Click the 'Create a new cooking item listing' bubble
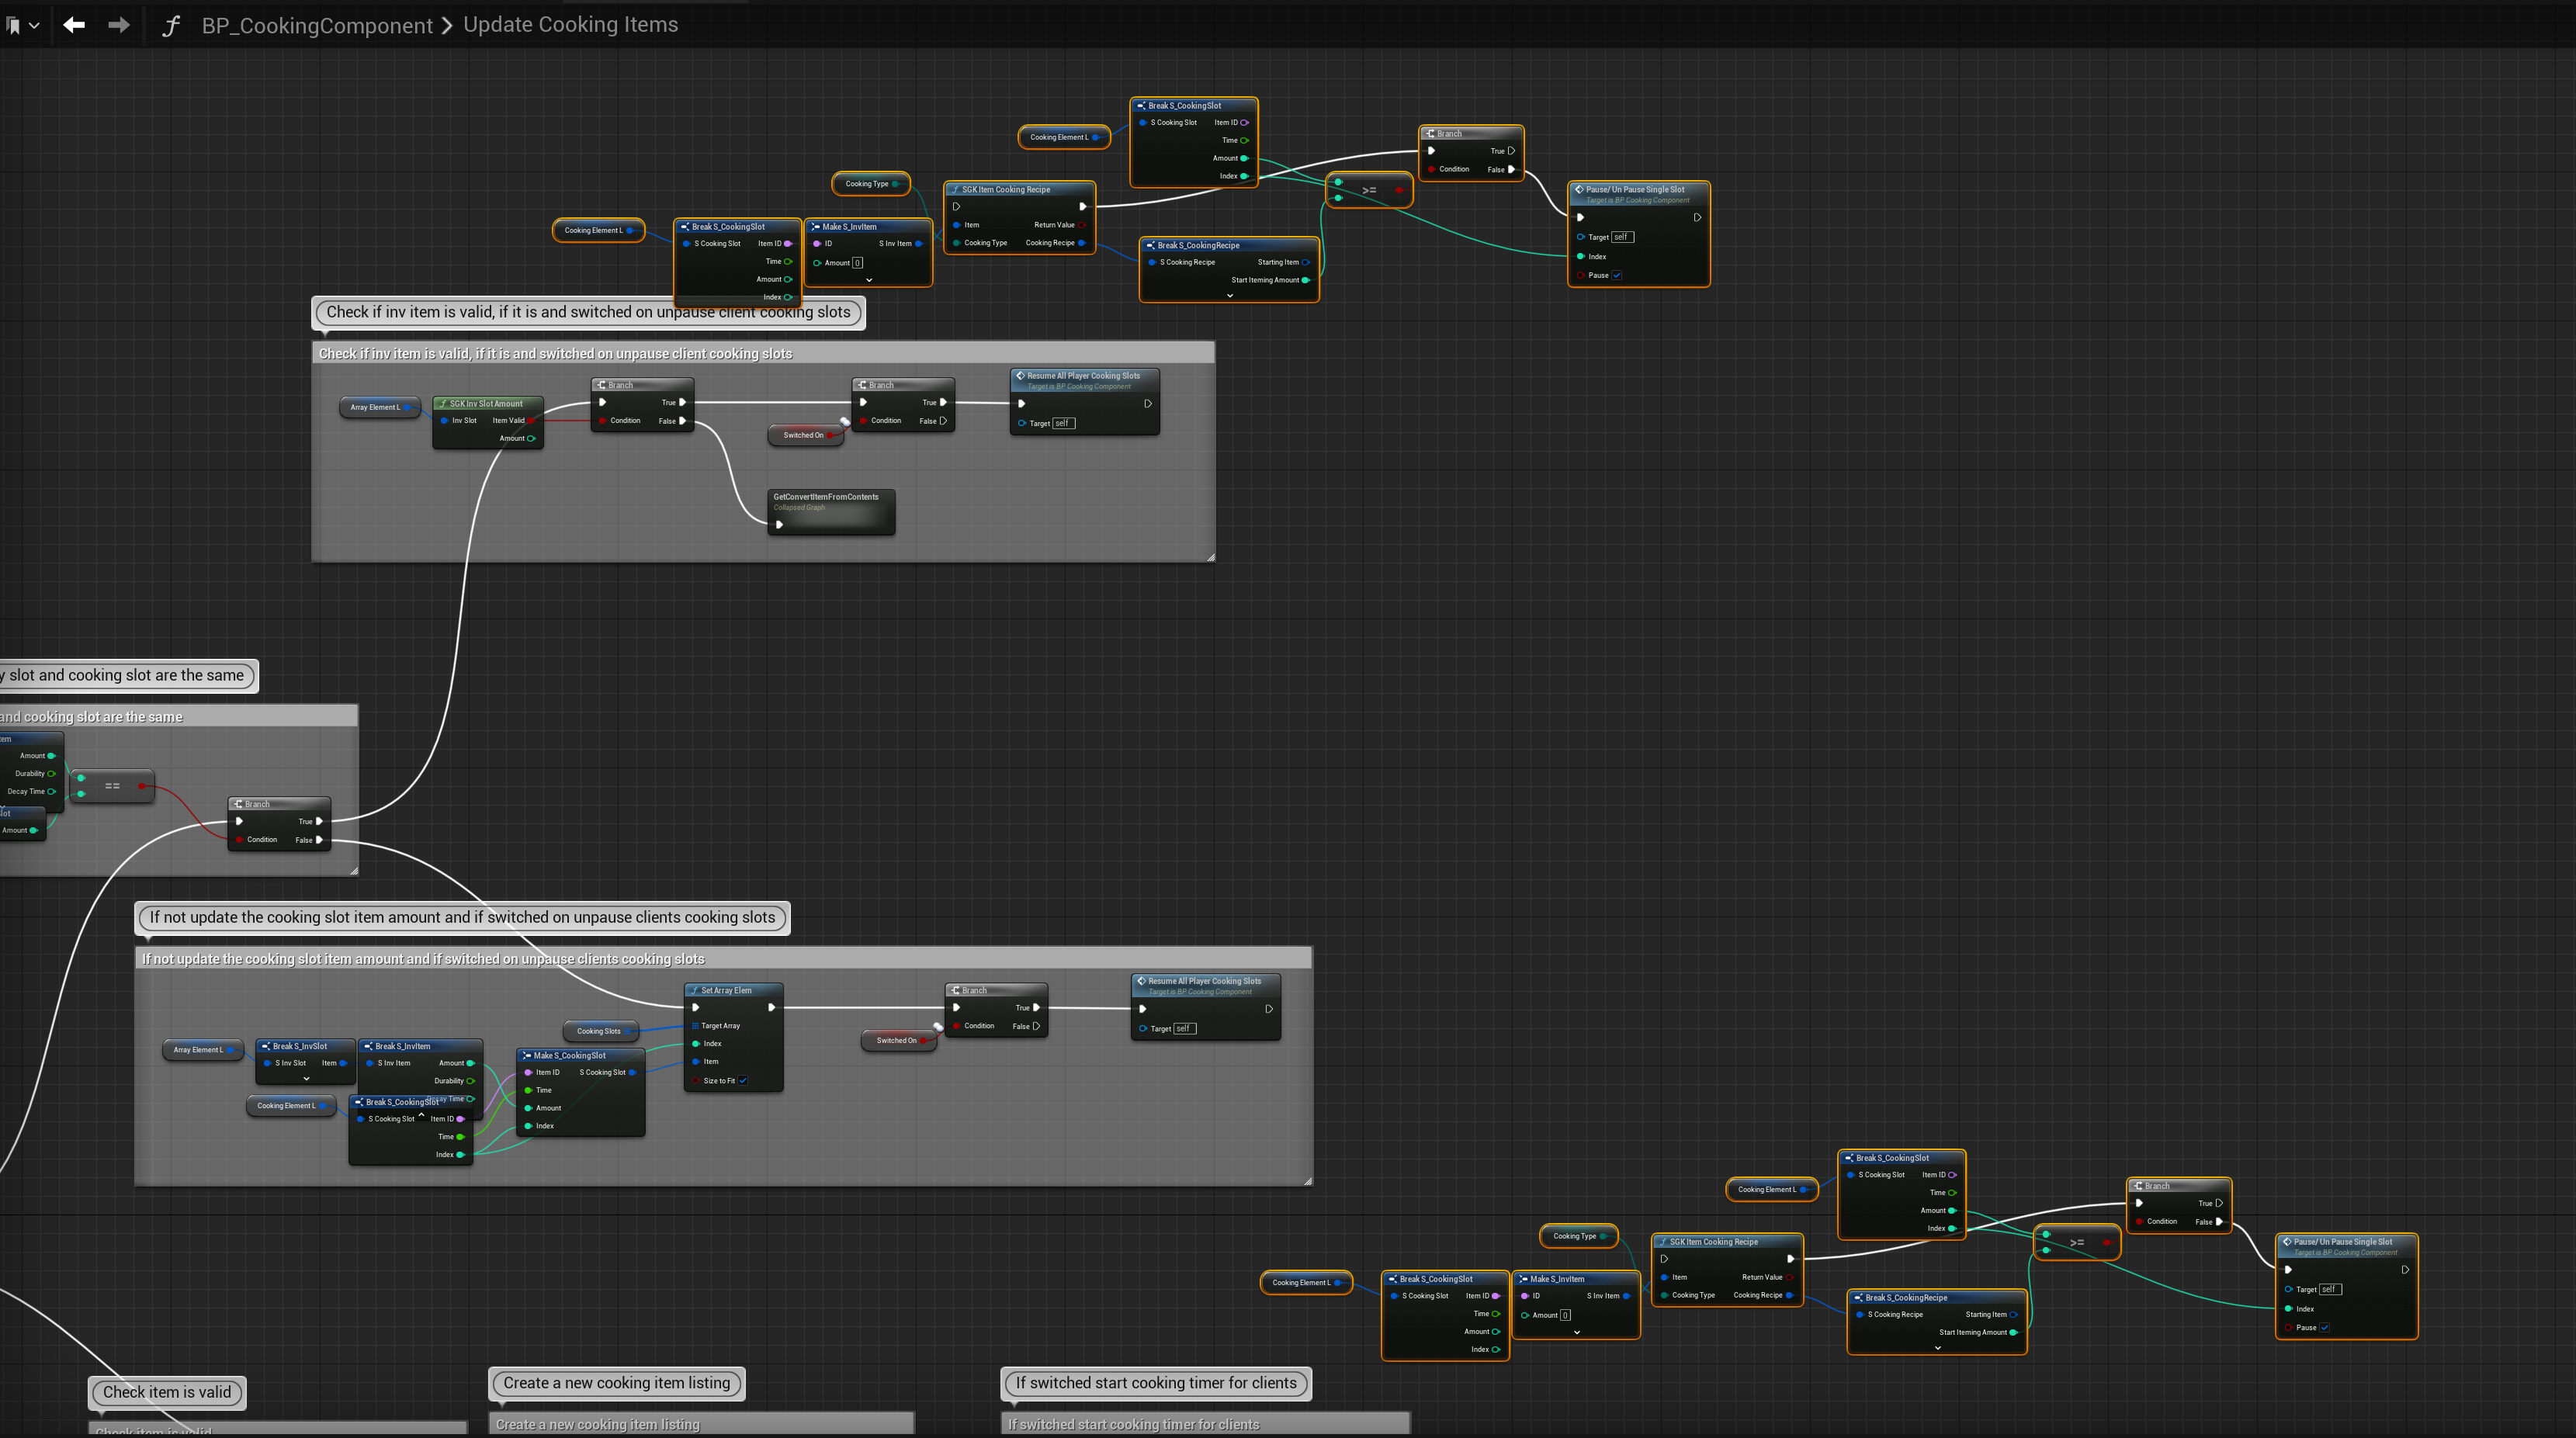The image size is (2576, 1438). [x=617, y=1383]
